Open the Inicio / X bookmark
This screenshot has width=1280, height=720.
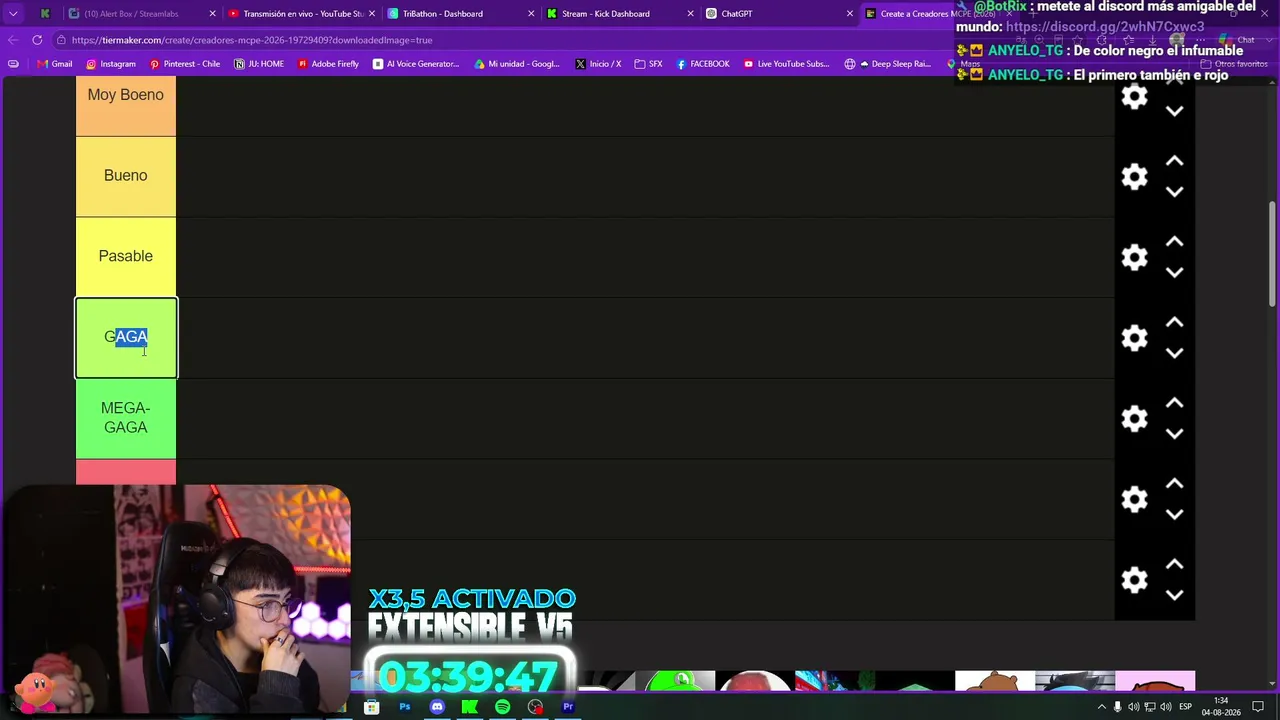pyautogui.click(x=598, y=64)
